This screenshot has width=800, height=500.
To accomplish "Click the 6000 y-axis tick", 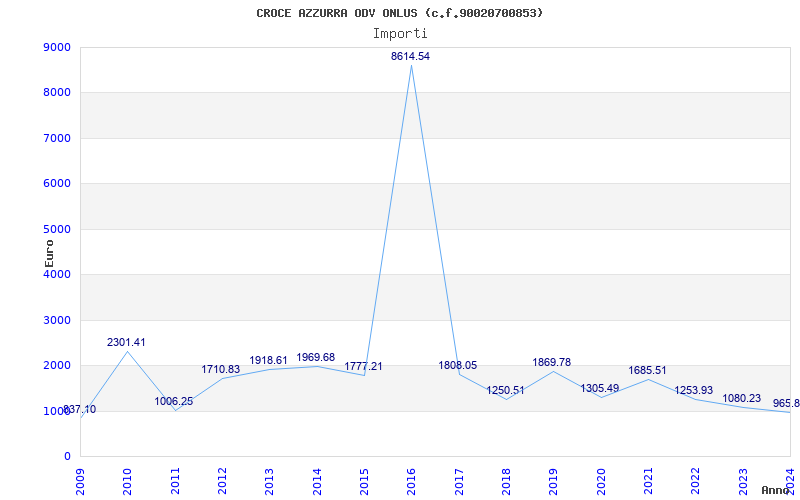I will click(x=57, y=184).
